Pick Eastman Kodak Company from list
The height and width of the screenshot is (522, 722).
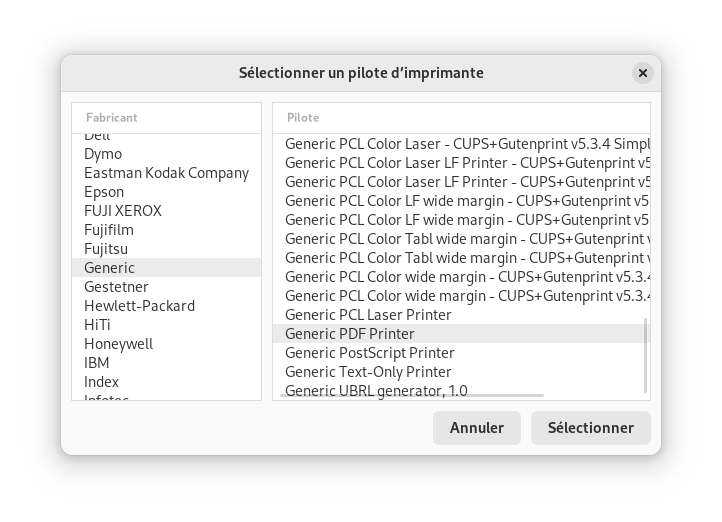click(x=166, y=173)
